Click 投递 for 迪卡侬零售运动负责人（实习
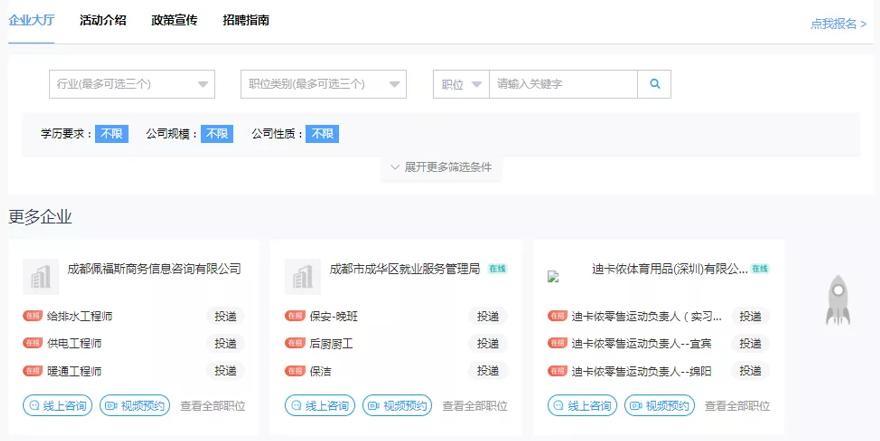Image resolution: width=880 pixels, height=441 pixels. 750,316
